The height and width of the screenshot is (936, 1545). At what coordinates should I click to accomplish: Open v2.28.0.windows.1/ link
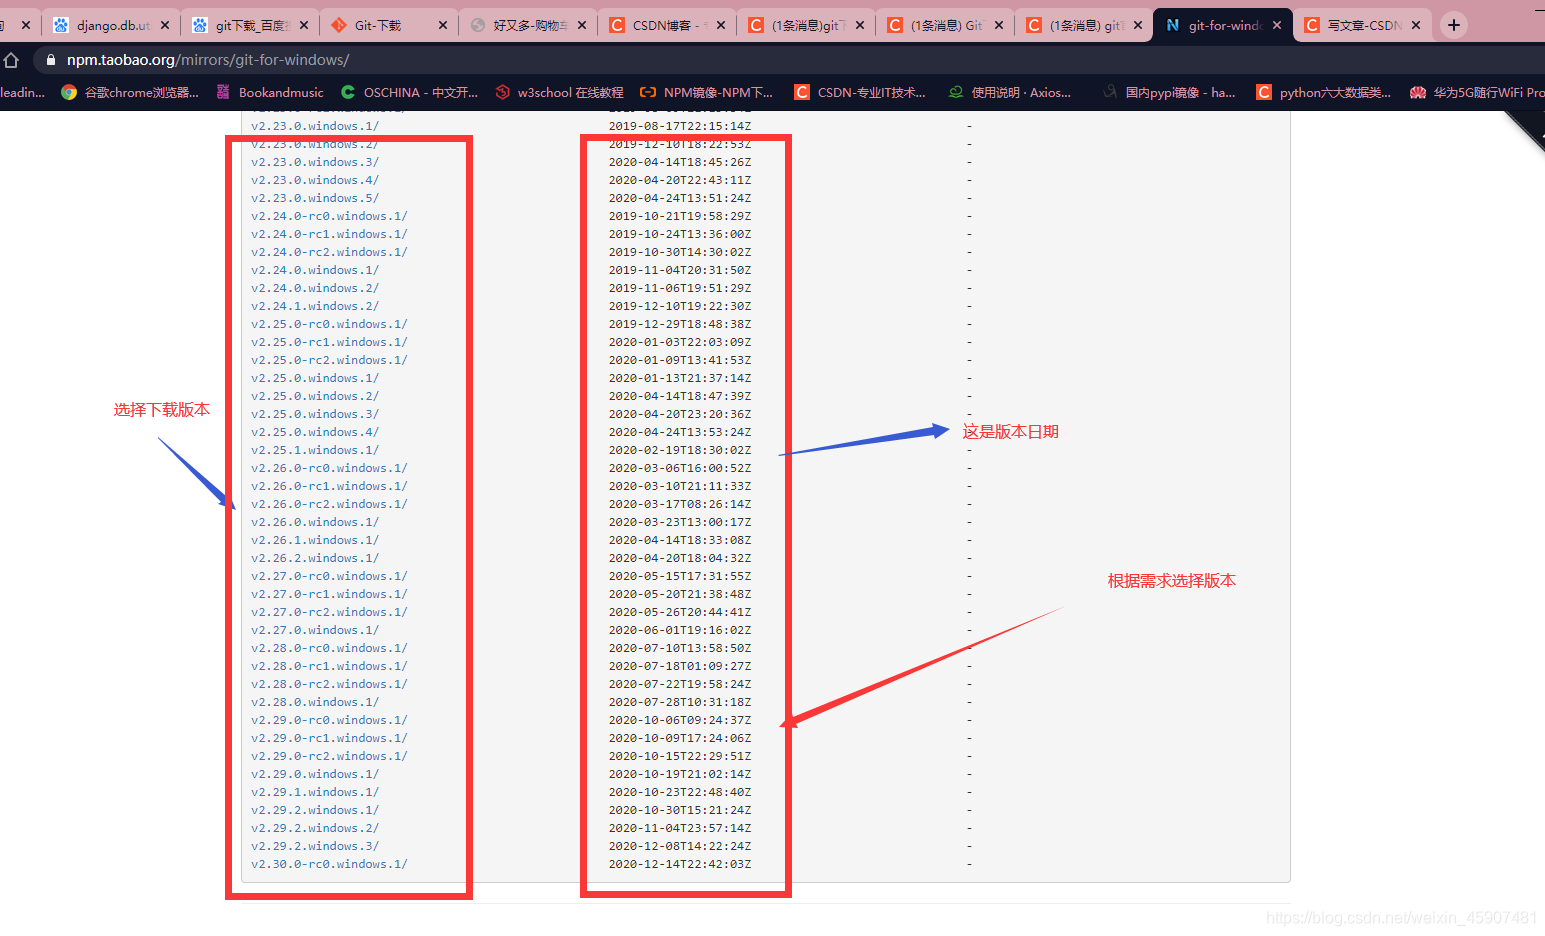315,702
